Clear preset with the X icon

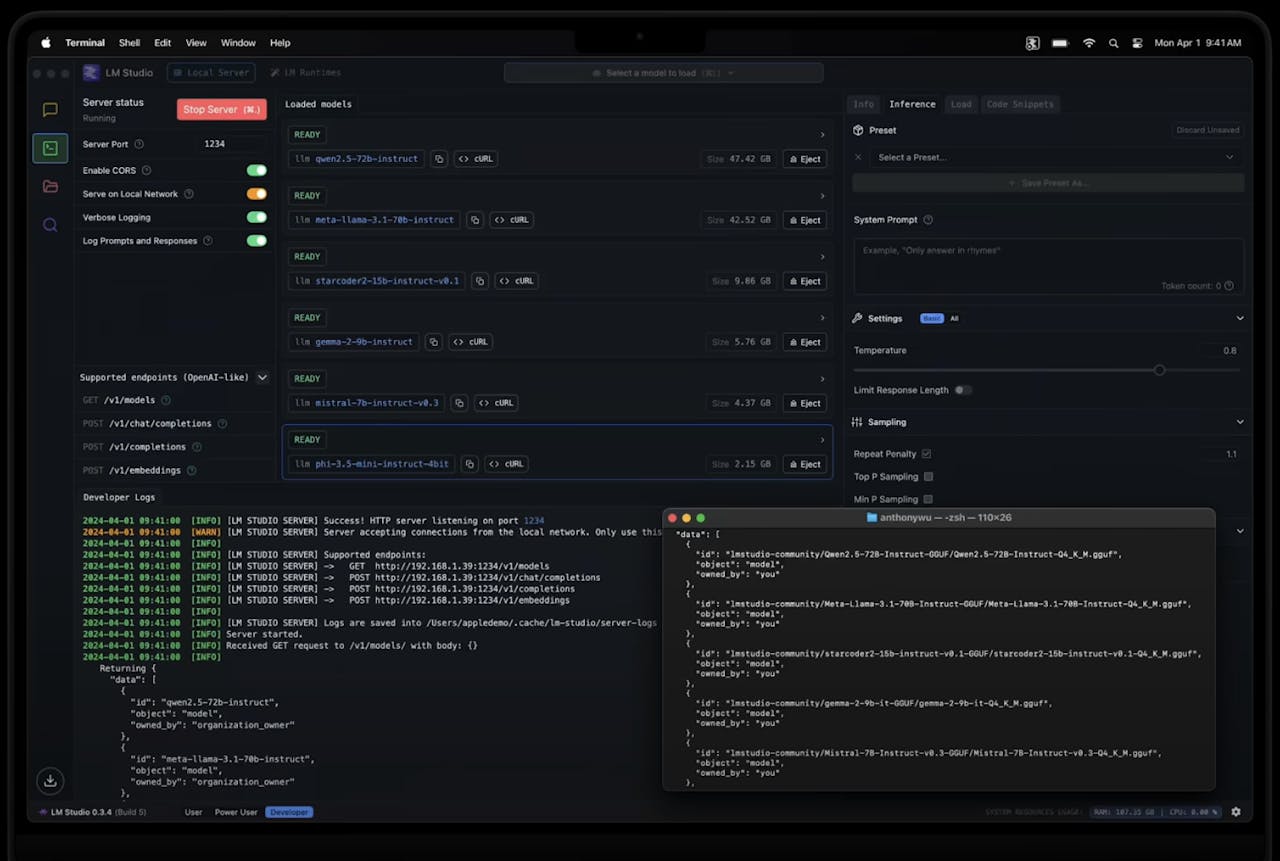[858, 157]
